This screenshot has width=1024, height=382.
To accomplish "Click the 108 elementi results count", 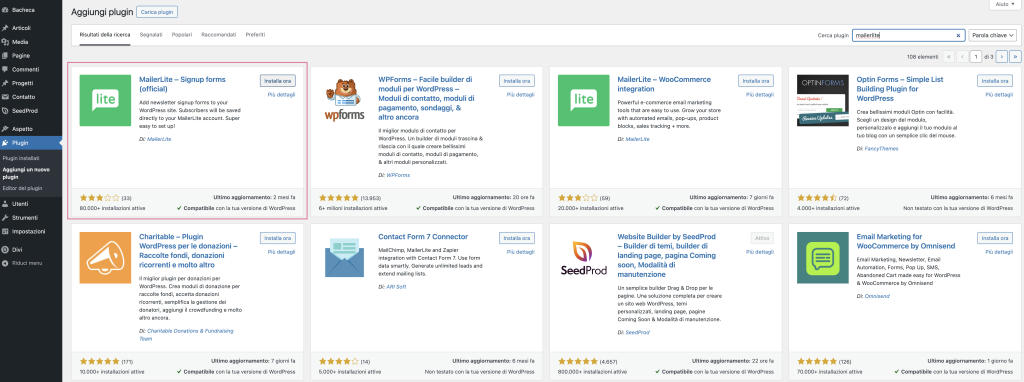I will (923, 57).
